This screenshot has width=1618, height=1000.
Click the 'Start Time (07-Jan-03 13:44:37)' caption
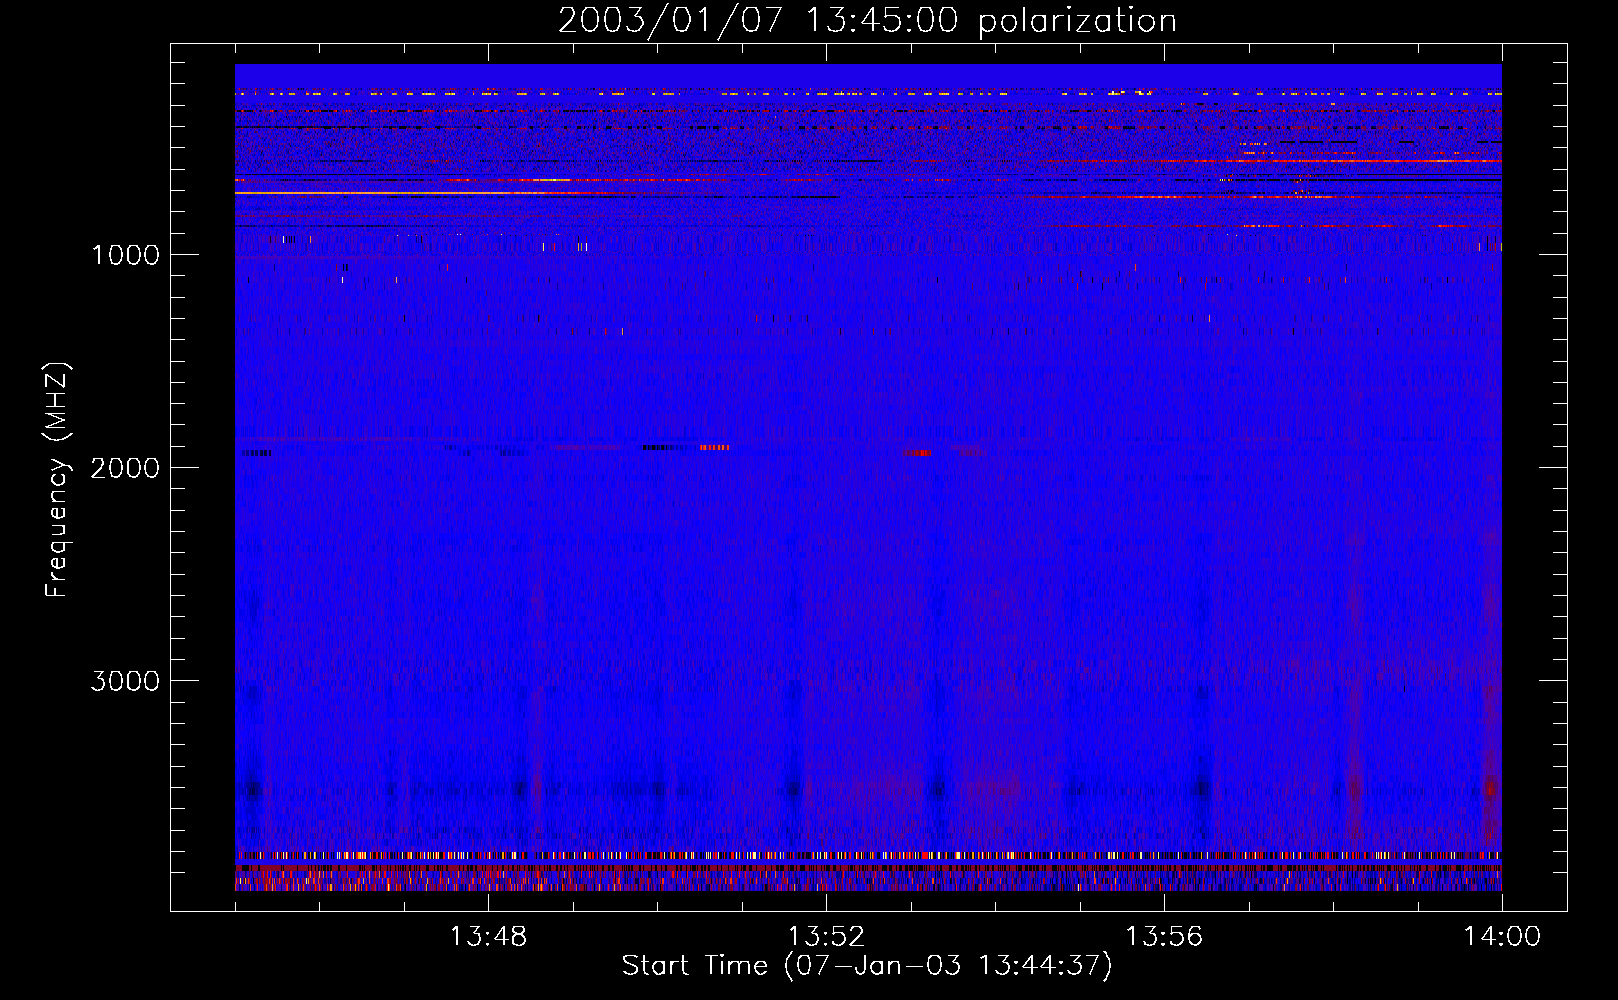pyautogui.click(x=867, y=966)
